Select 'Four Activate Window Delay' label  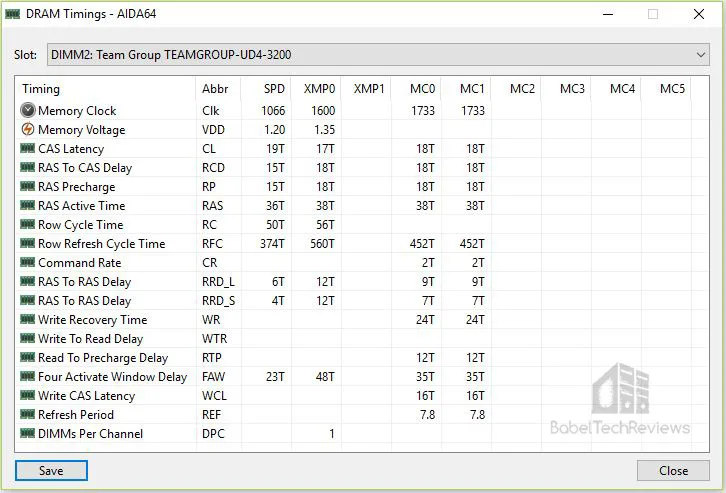(x=113, y=376)
